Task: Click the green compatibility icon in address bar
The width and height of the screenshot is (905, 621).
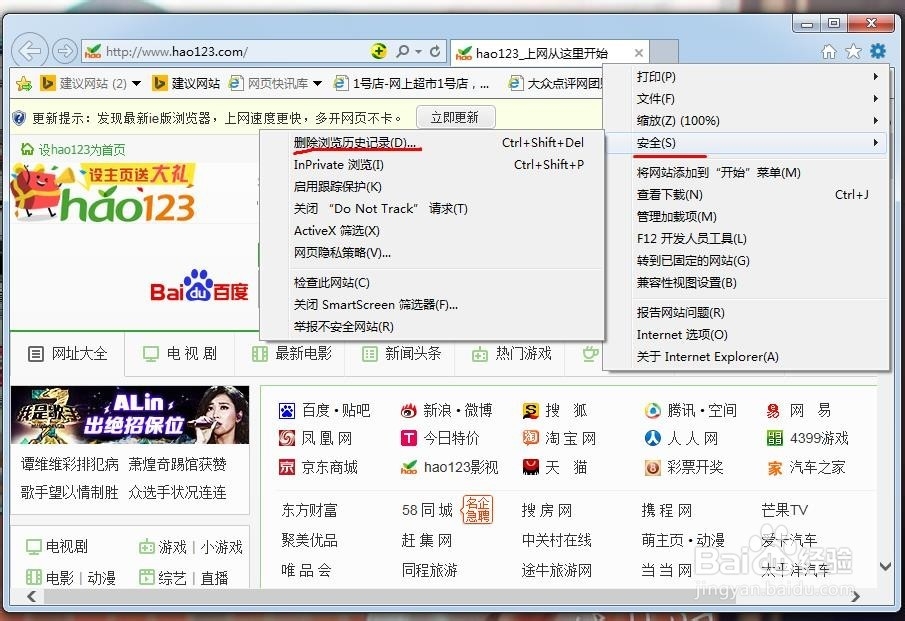Action: click(x=379, y=51)
